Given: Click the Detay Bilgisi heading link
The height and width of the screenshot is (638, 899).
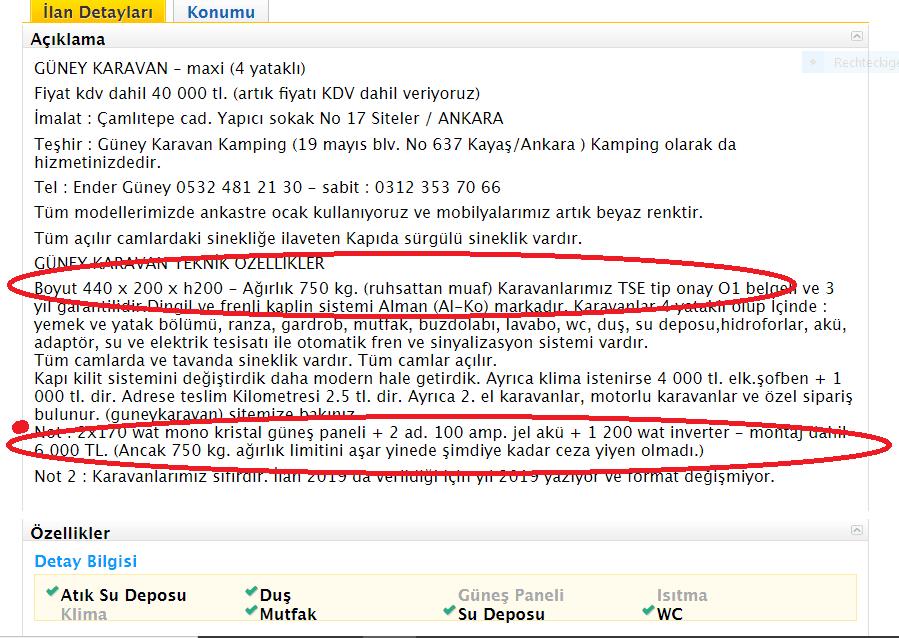Looking at the screenshot, I should pos(86,562).
